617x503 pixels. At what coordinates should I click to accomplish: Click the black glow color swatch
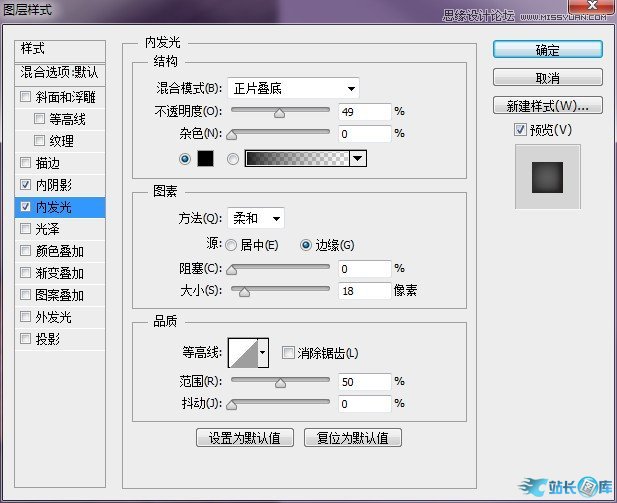point(205,158)
